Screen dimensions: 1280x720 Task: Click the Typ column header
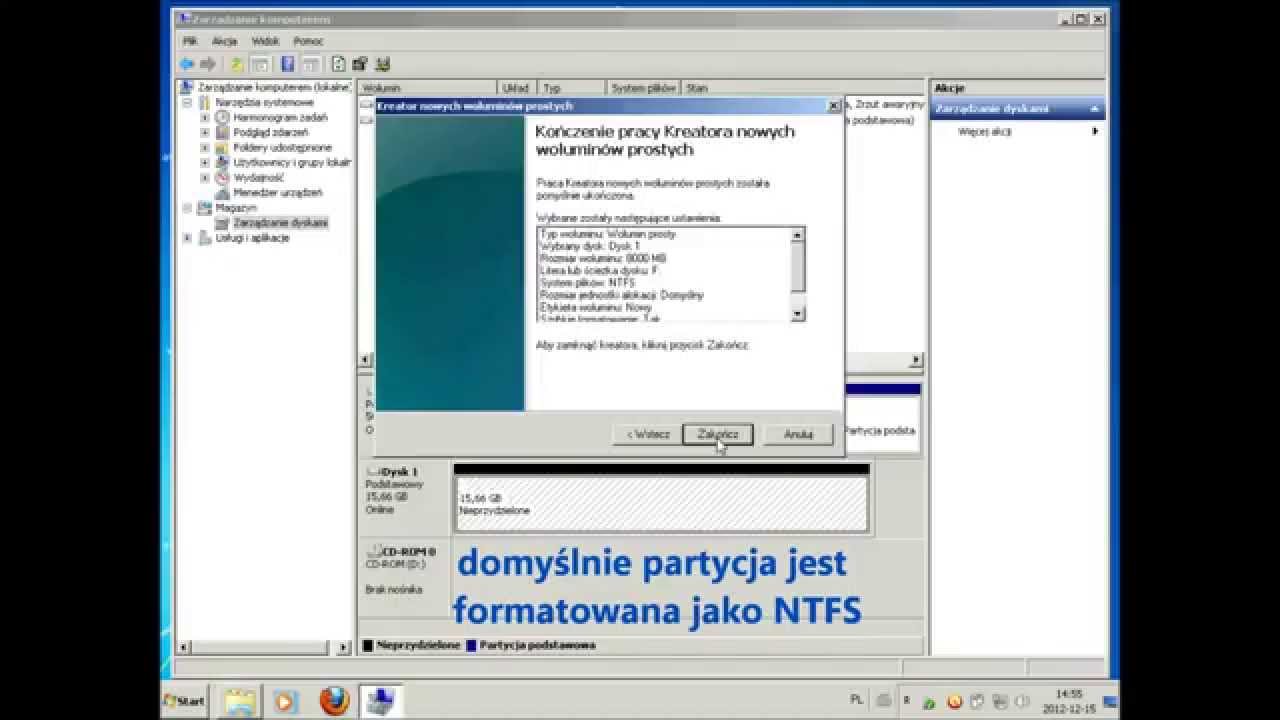pyautogui.click(x=571, y=88)
